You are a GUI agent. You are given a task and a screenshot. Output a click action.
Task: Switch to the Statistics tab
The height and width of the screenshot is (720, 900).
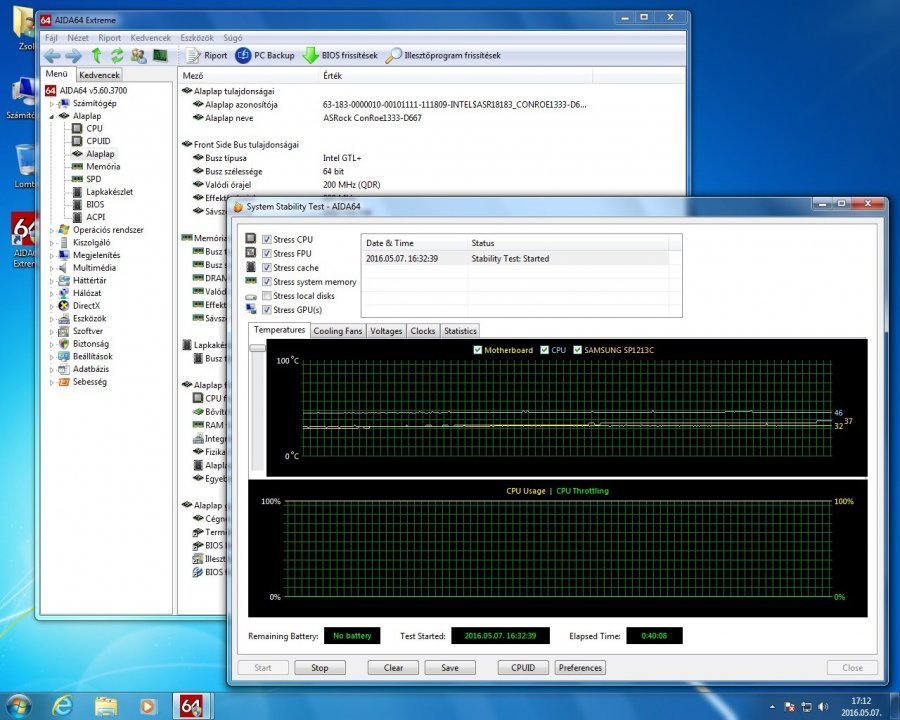pos(460,331)
